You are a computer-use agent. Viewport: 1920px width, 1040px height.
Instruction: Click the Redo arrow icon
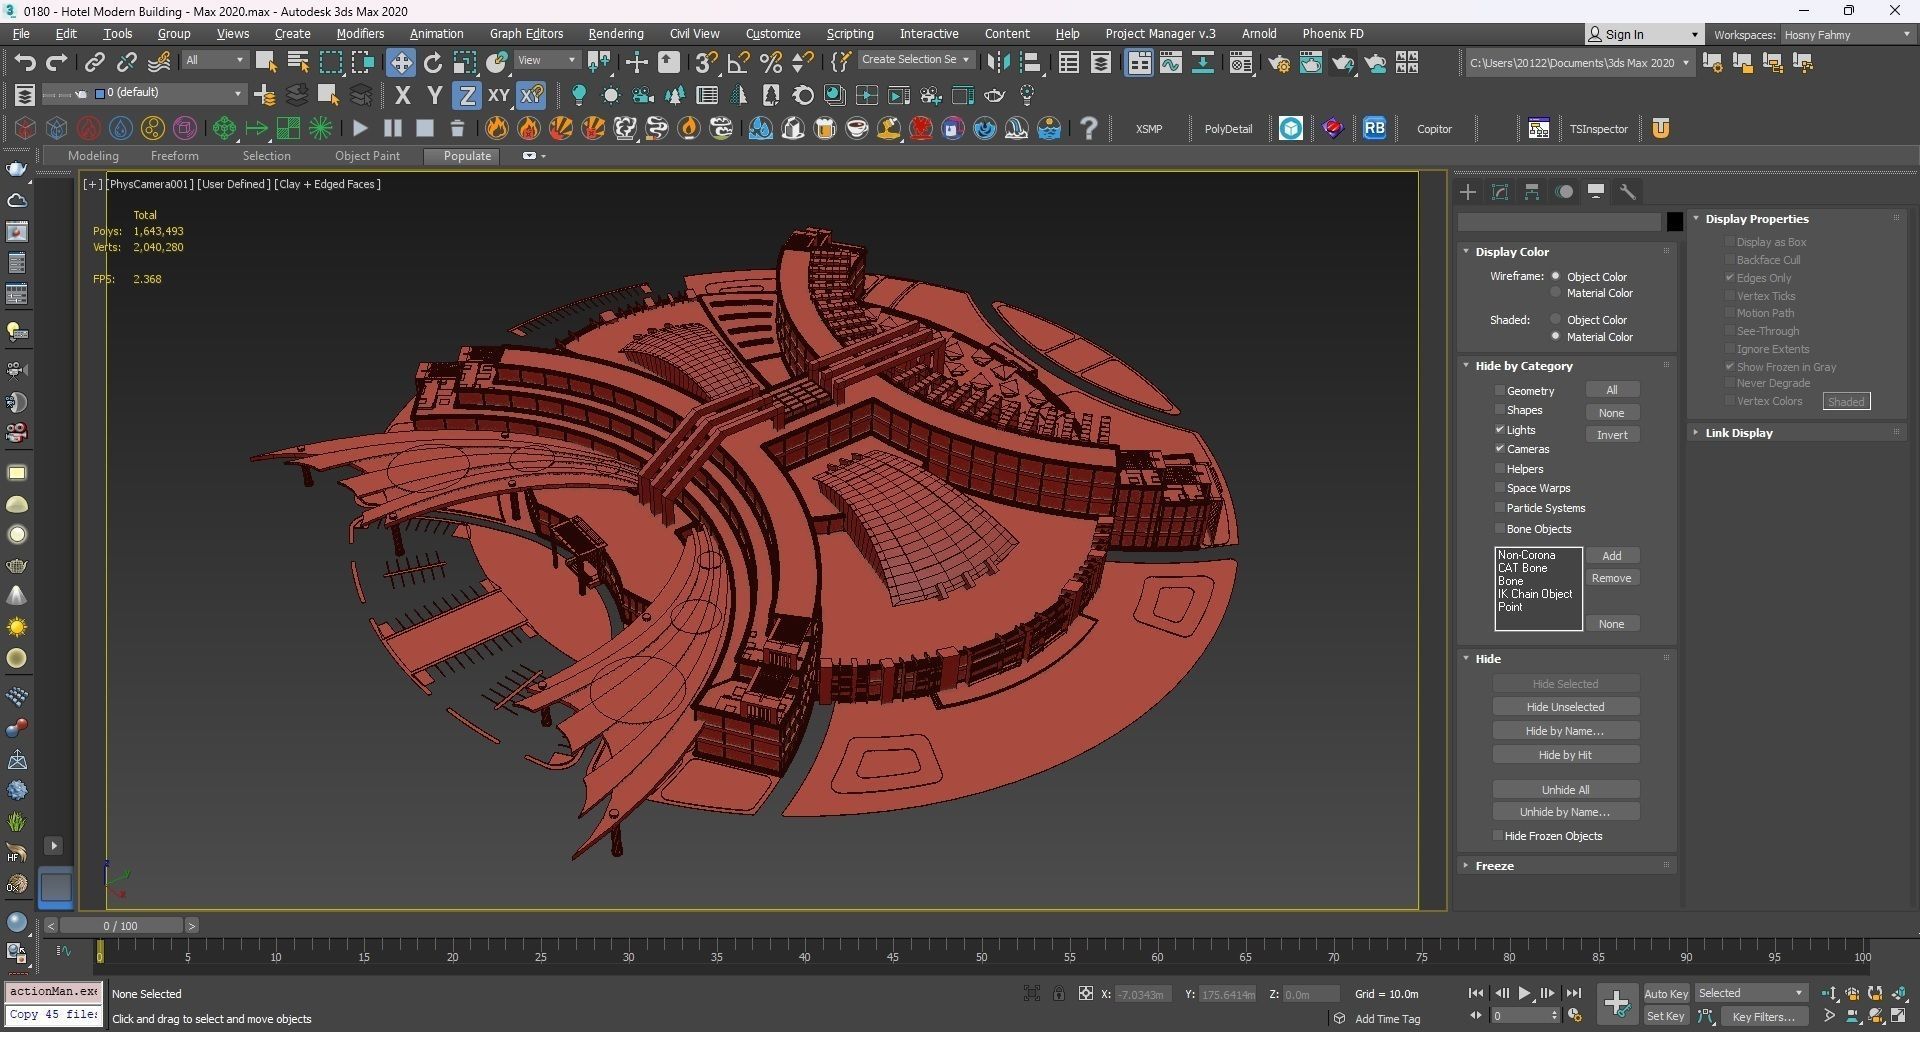(x=57, y=63)
